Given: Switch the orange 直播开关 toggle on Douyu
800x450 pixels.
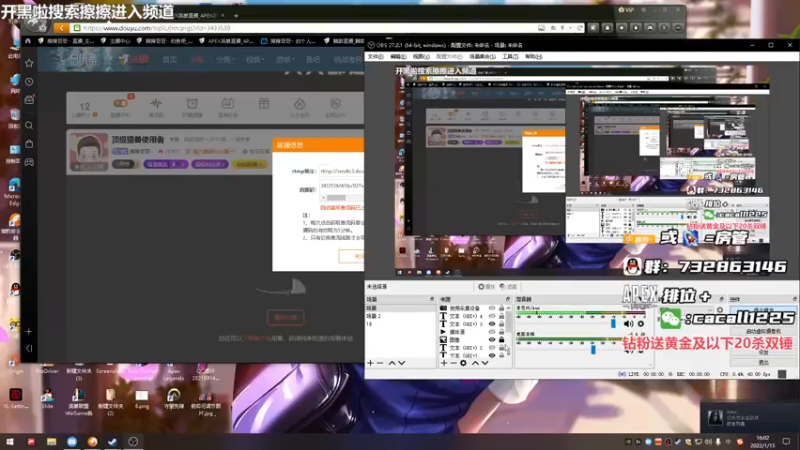Looking at the screenshot, I should pyautogui.click(x=120, y=104).
